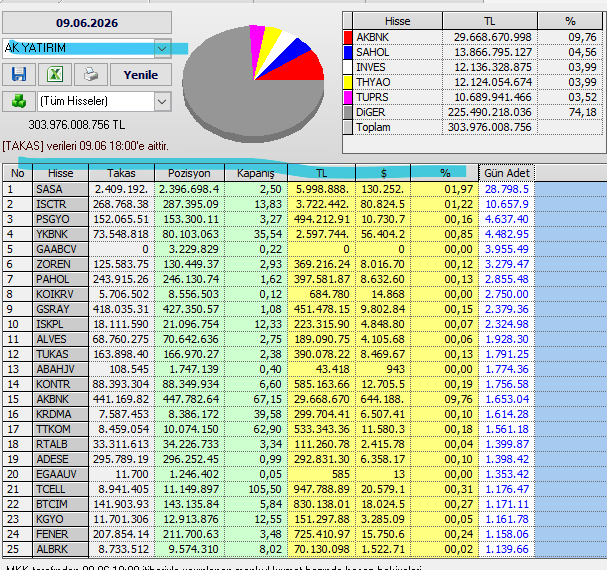Click the white INVES legend swatch
Screen dimensions: 607x570
click(348, 67)
